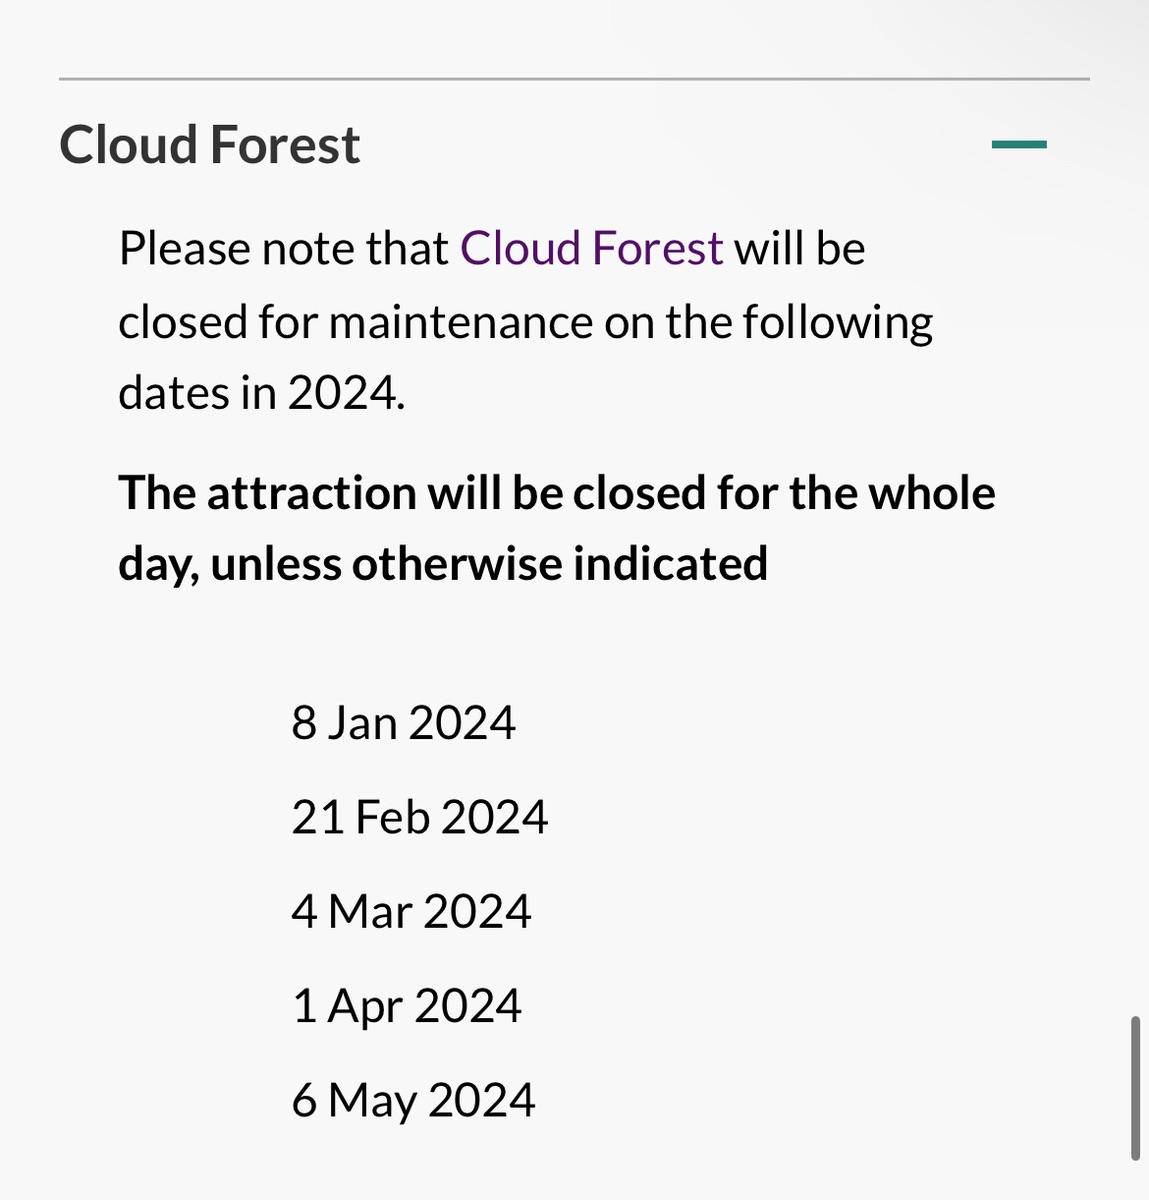Click the "dates in 2024." text
The width and height of the screenshot is (1149, 1200).
(x=262, y=393)
